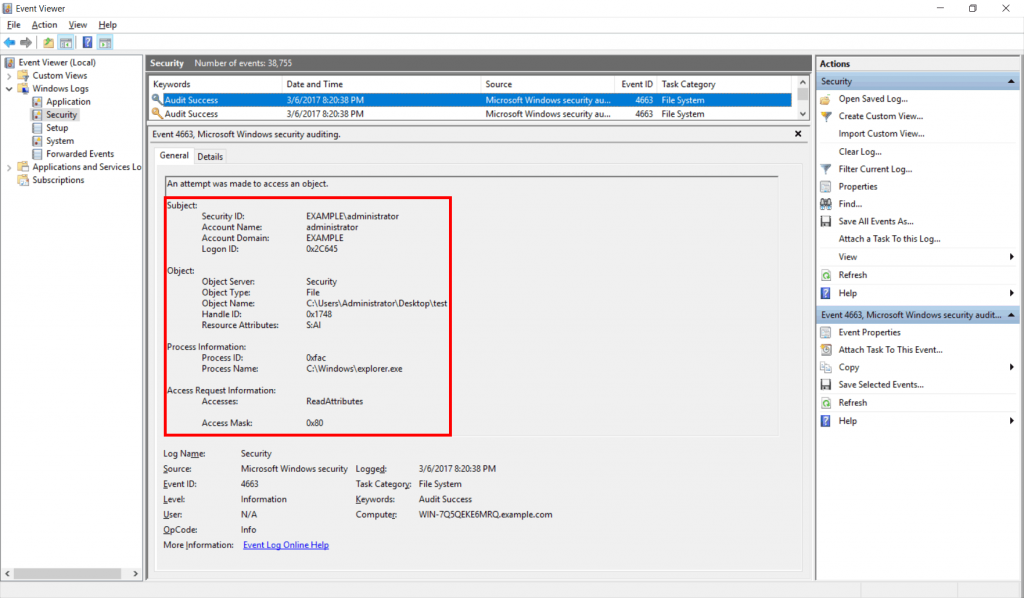Screen dimensions: 1024x598
Task: Switch to the Details tab
Action: [210, 156]
